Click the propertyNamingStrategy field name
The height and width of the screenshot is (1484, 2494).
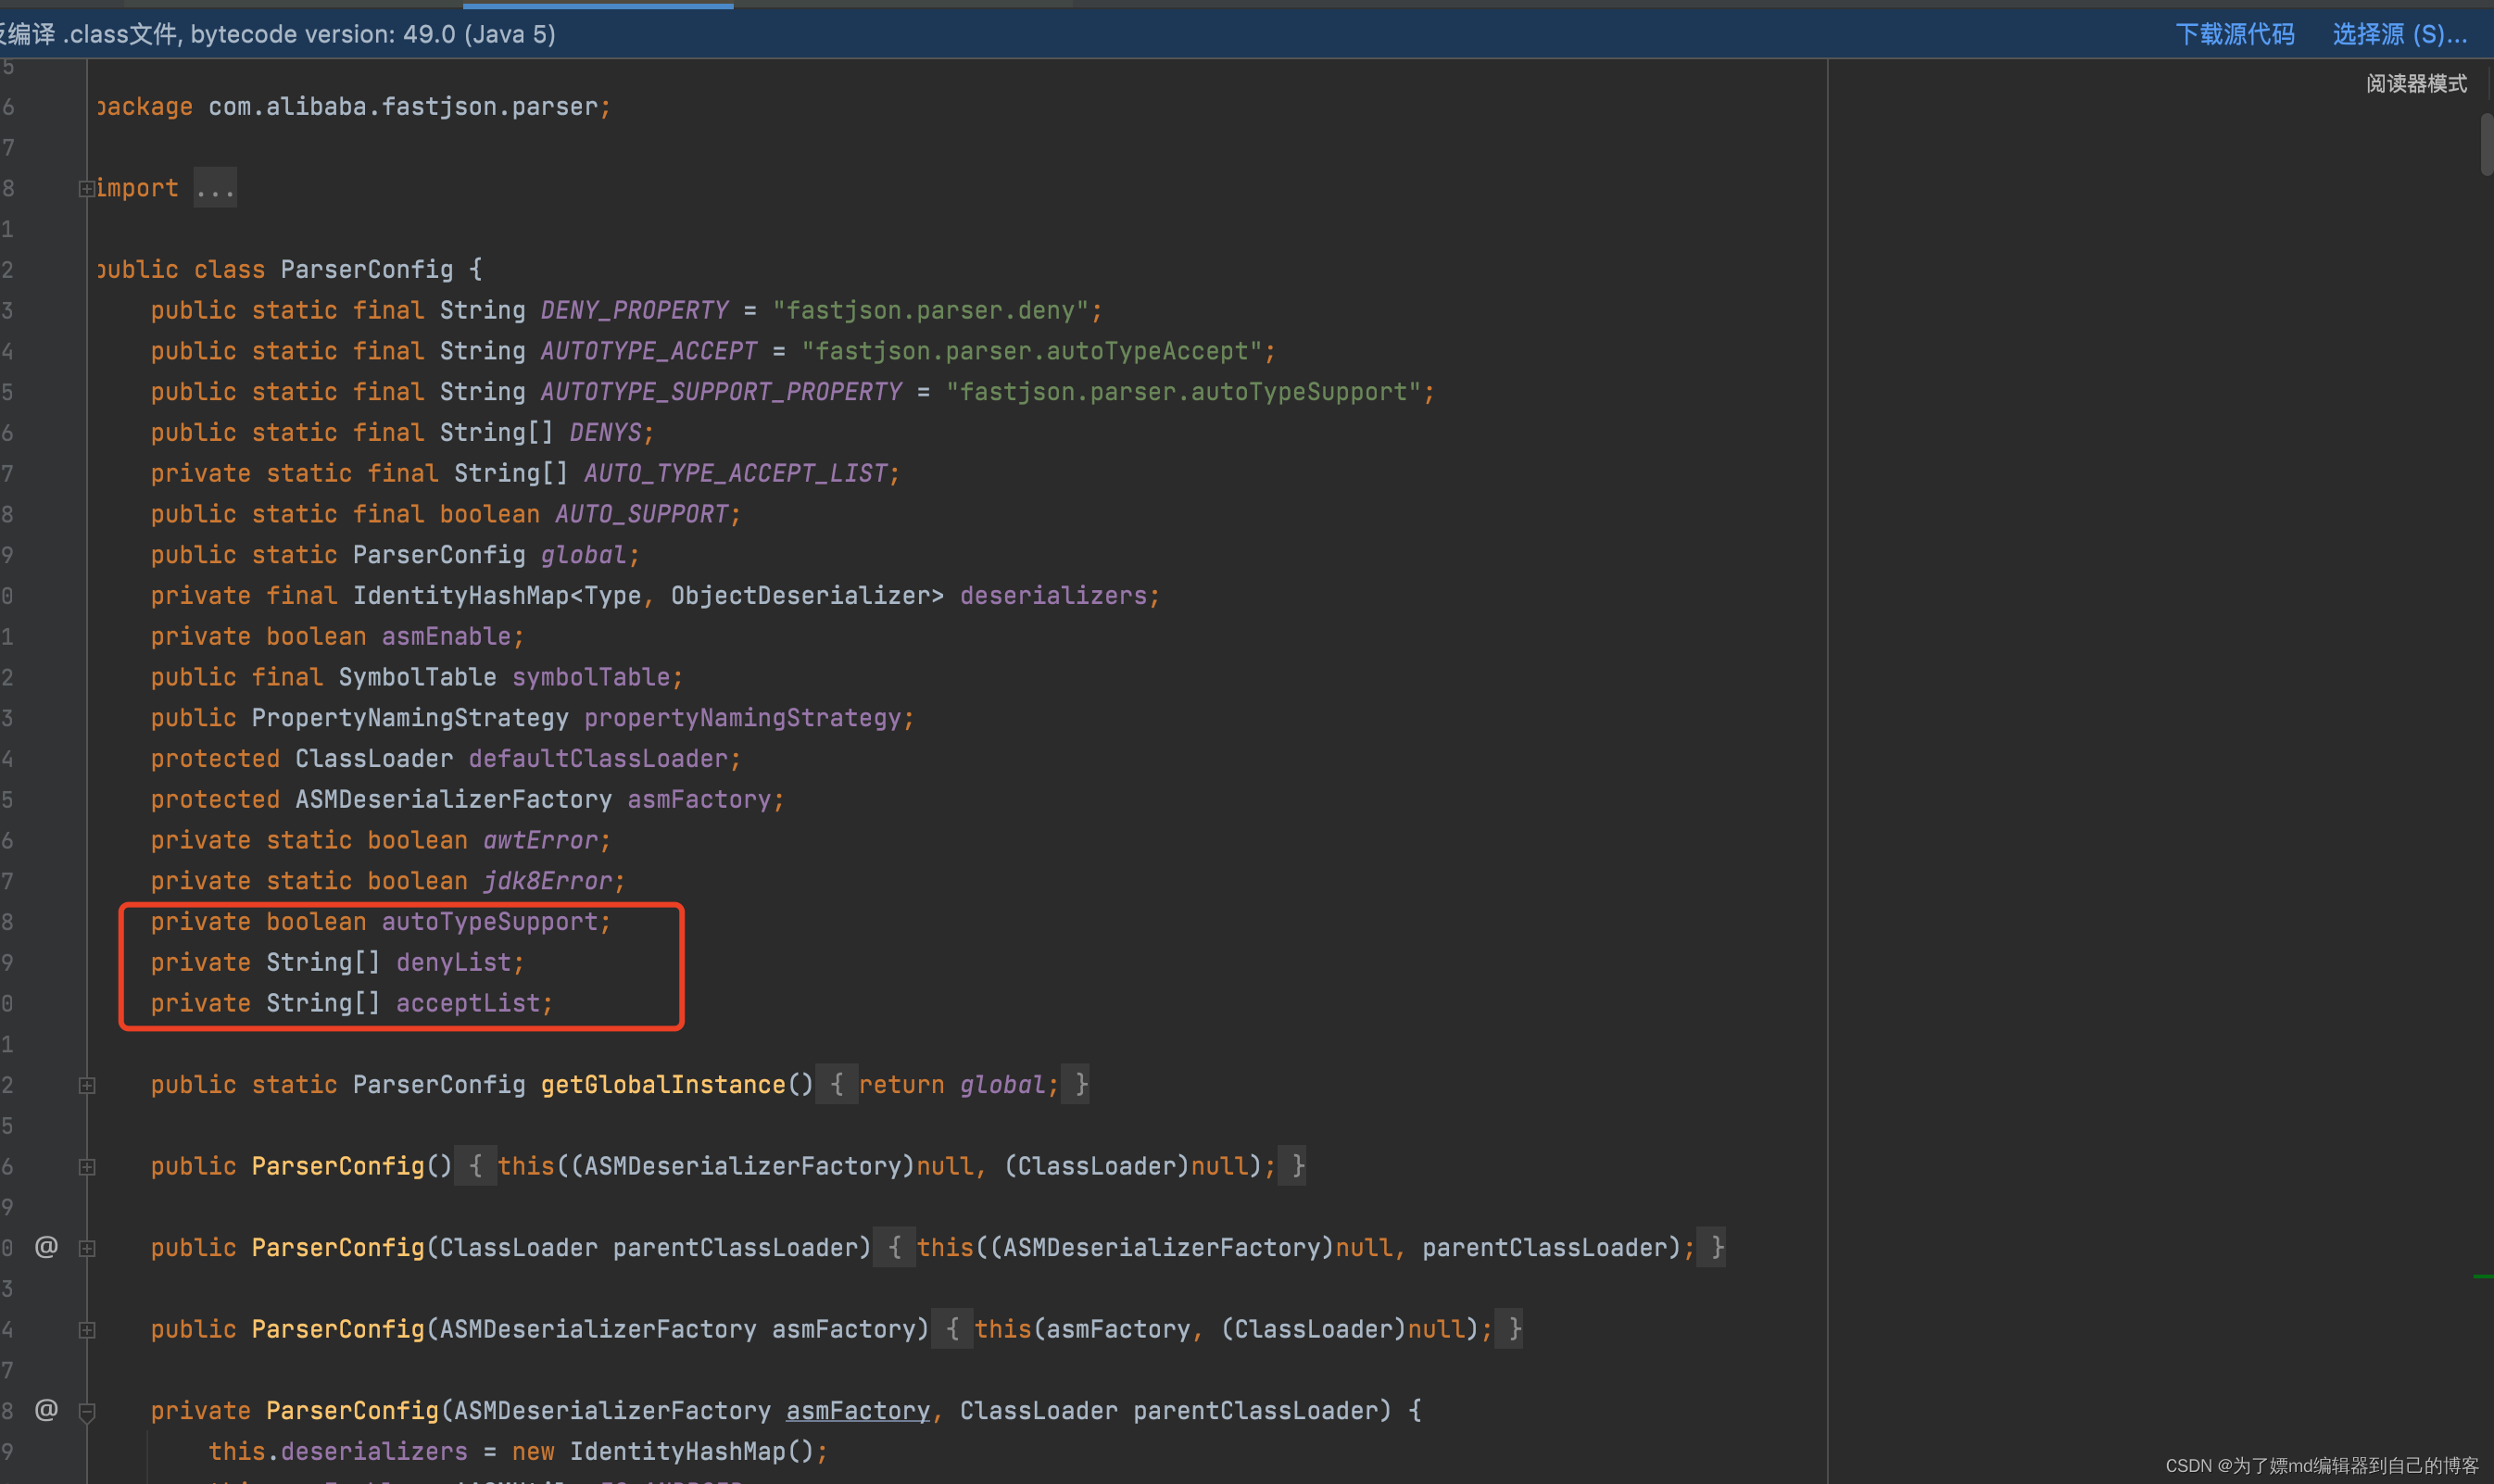(x=742, y=718)
